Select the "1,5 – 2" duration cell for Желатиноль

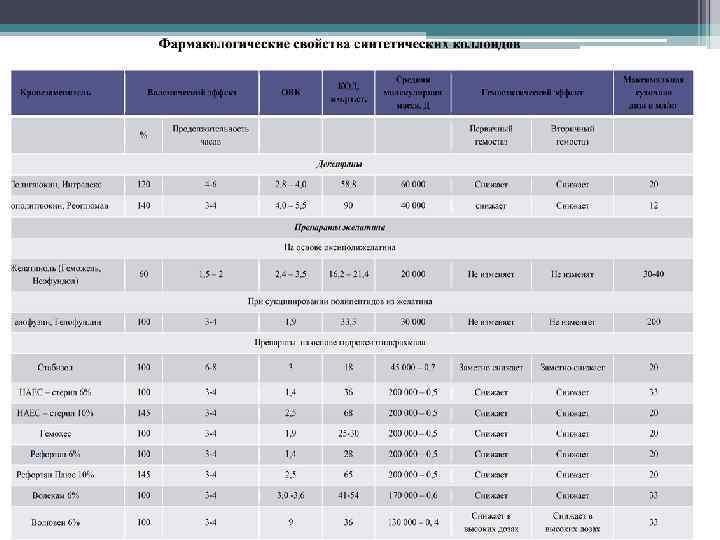210,275
